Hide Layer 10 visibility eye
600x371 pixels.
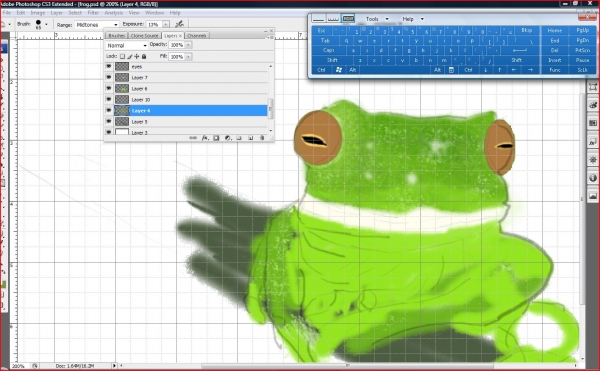pos(109,99)
